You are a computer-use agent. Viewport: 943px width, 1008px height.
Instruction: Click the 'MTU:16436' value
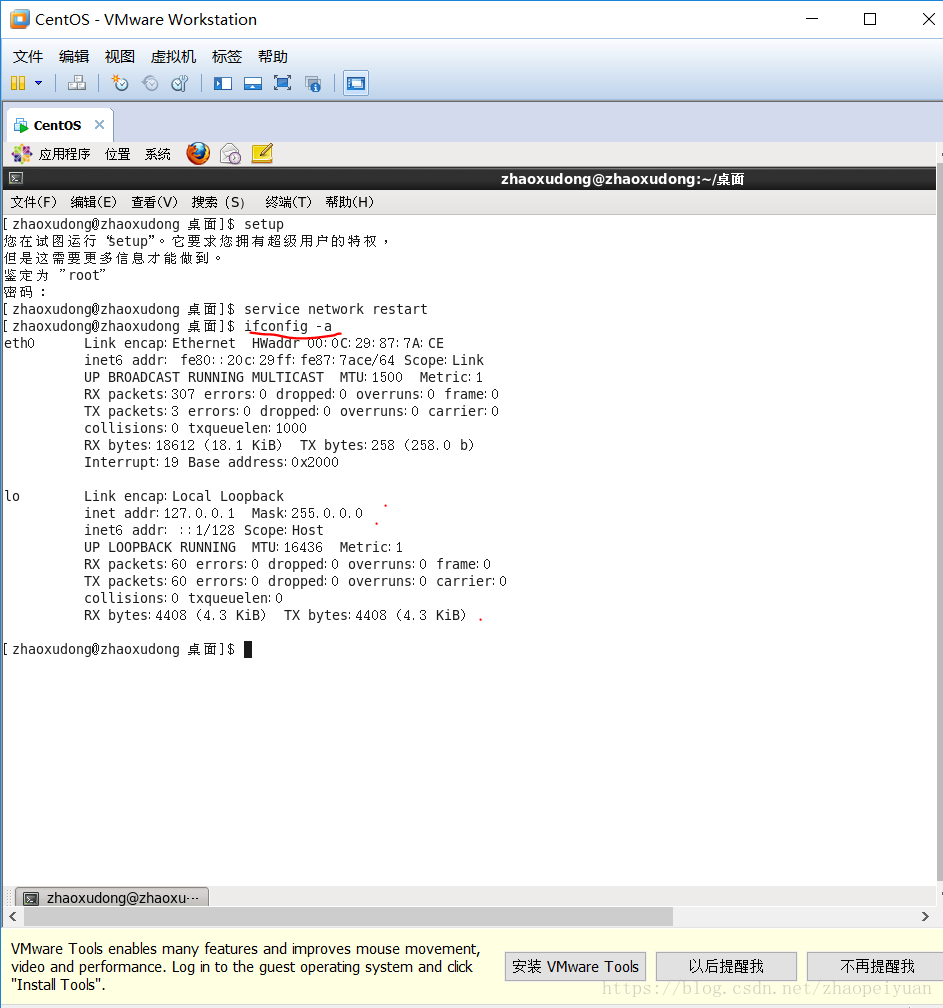point(287,547)
